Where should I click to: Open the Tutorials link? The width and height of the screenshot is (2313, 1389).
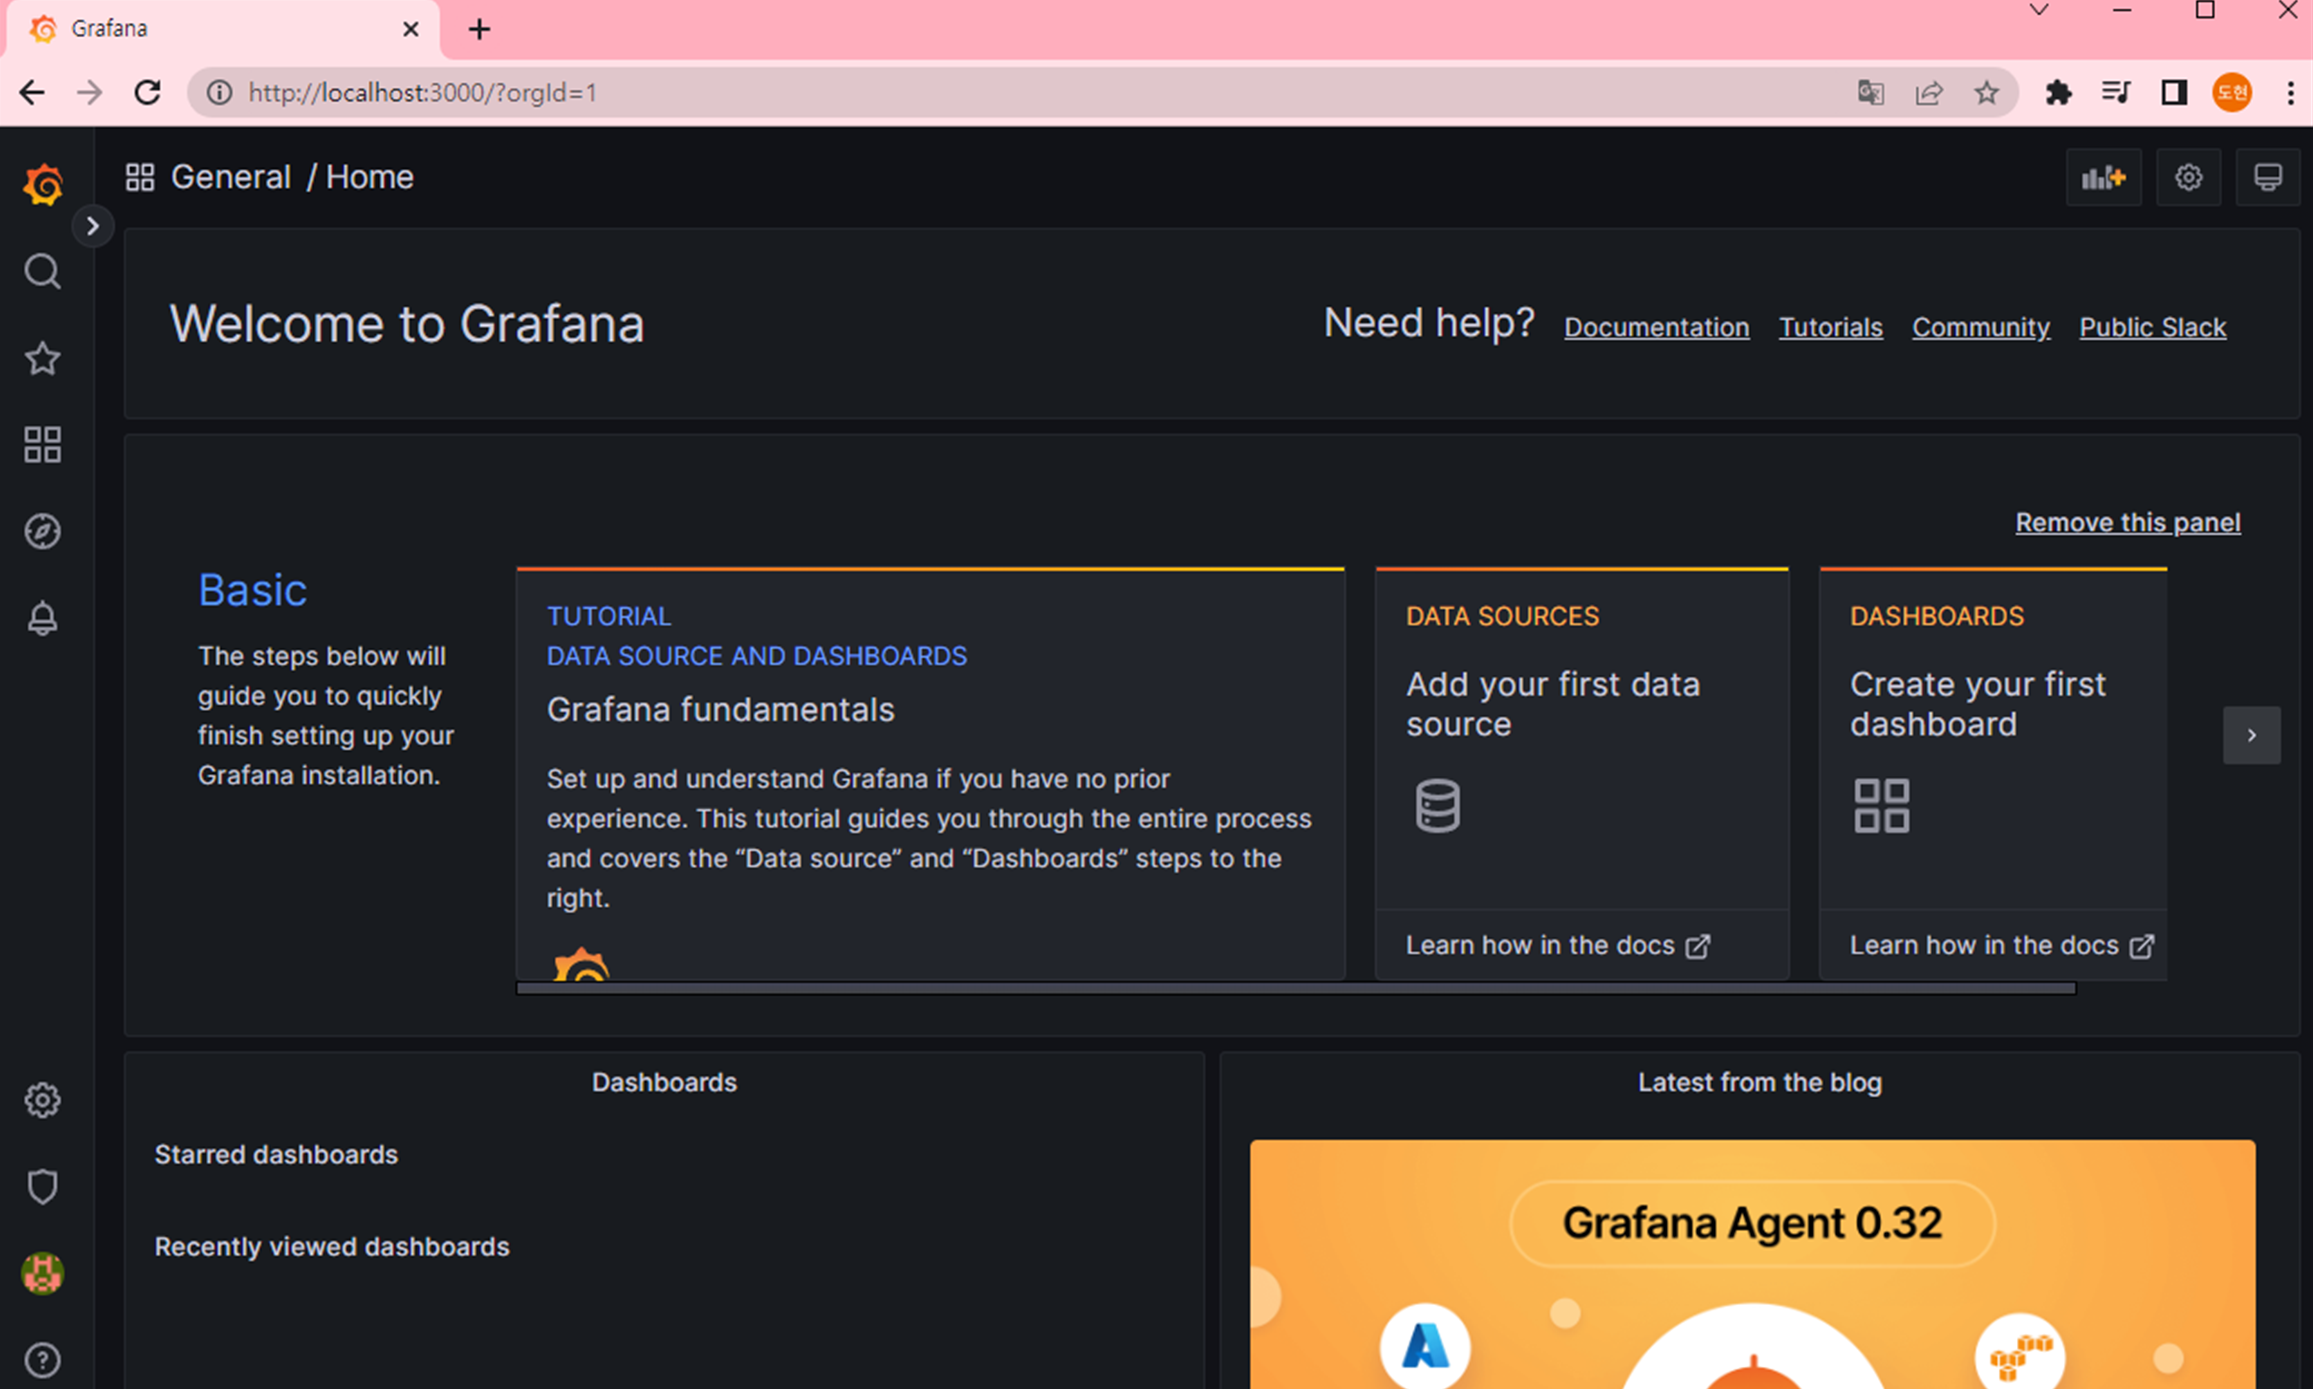(x=1831, y=327)
